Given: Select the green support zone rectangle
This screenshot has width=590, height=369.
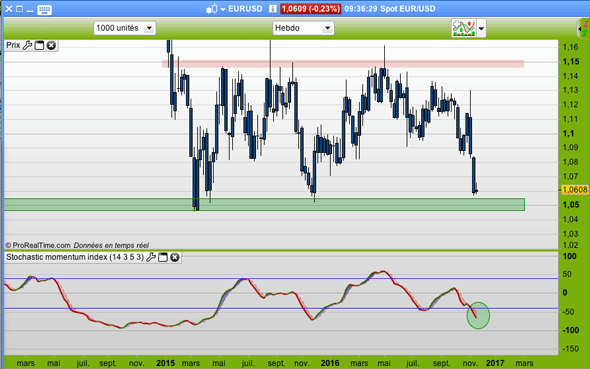Looking at the screenshot, I should click(x=264, y=205).
